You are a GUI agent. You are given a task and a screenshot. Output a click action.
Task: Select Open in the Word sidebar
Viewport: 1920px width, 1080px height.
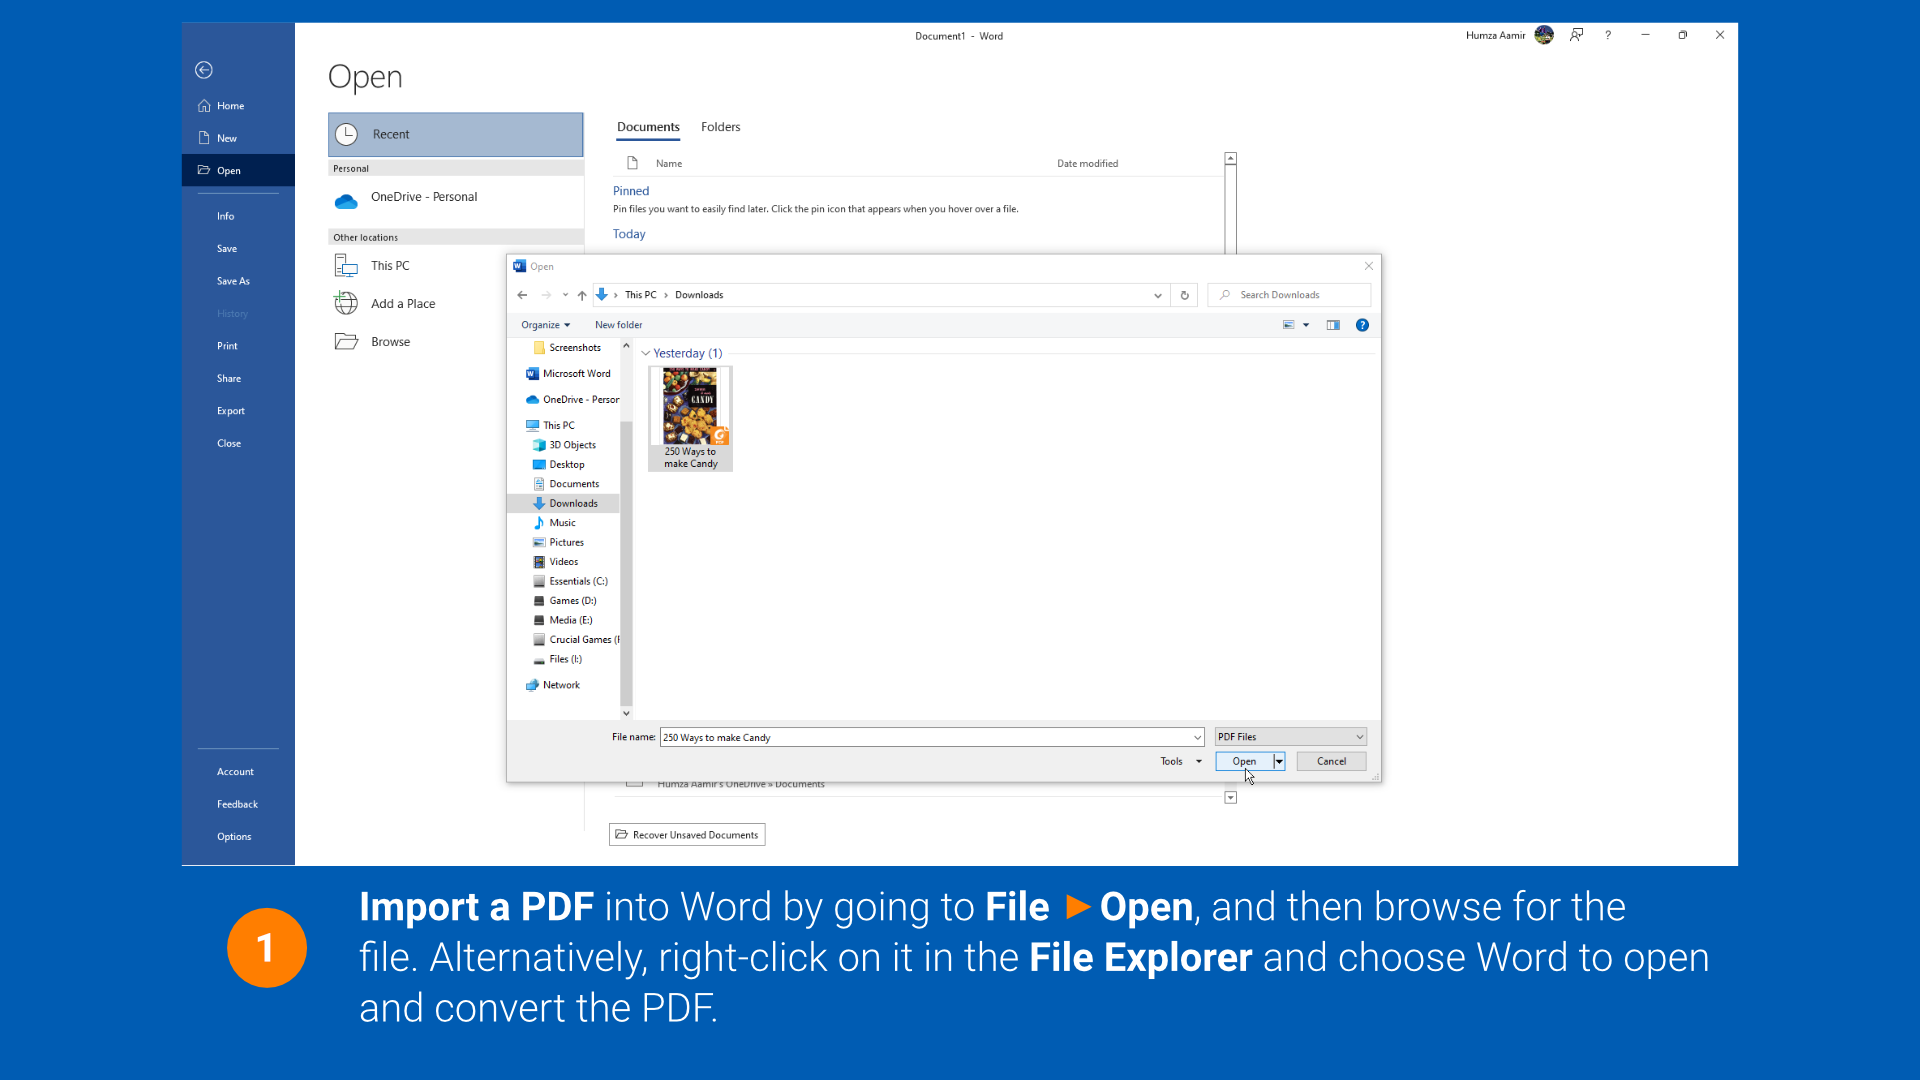coord(238,170)
